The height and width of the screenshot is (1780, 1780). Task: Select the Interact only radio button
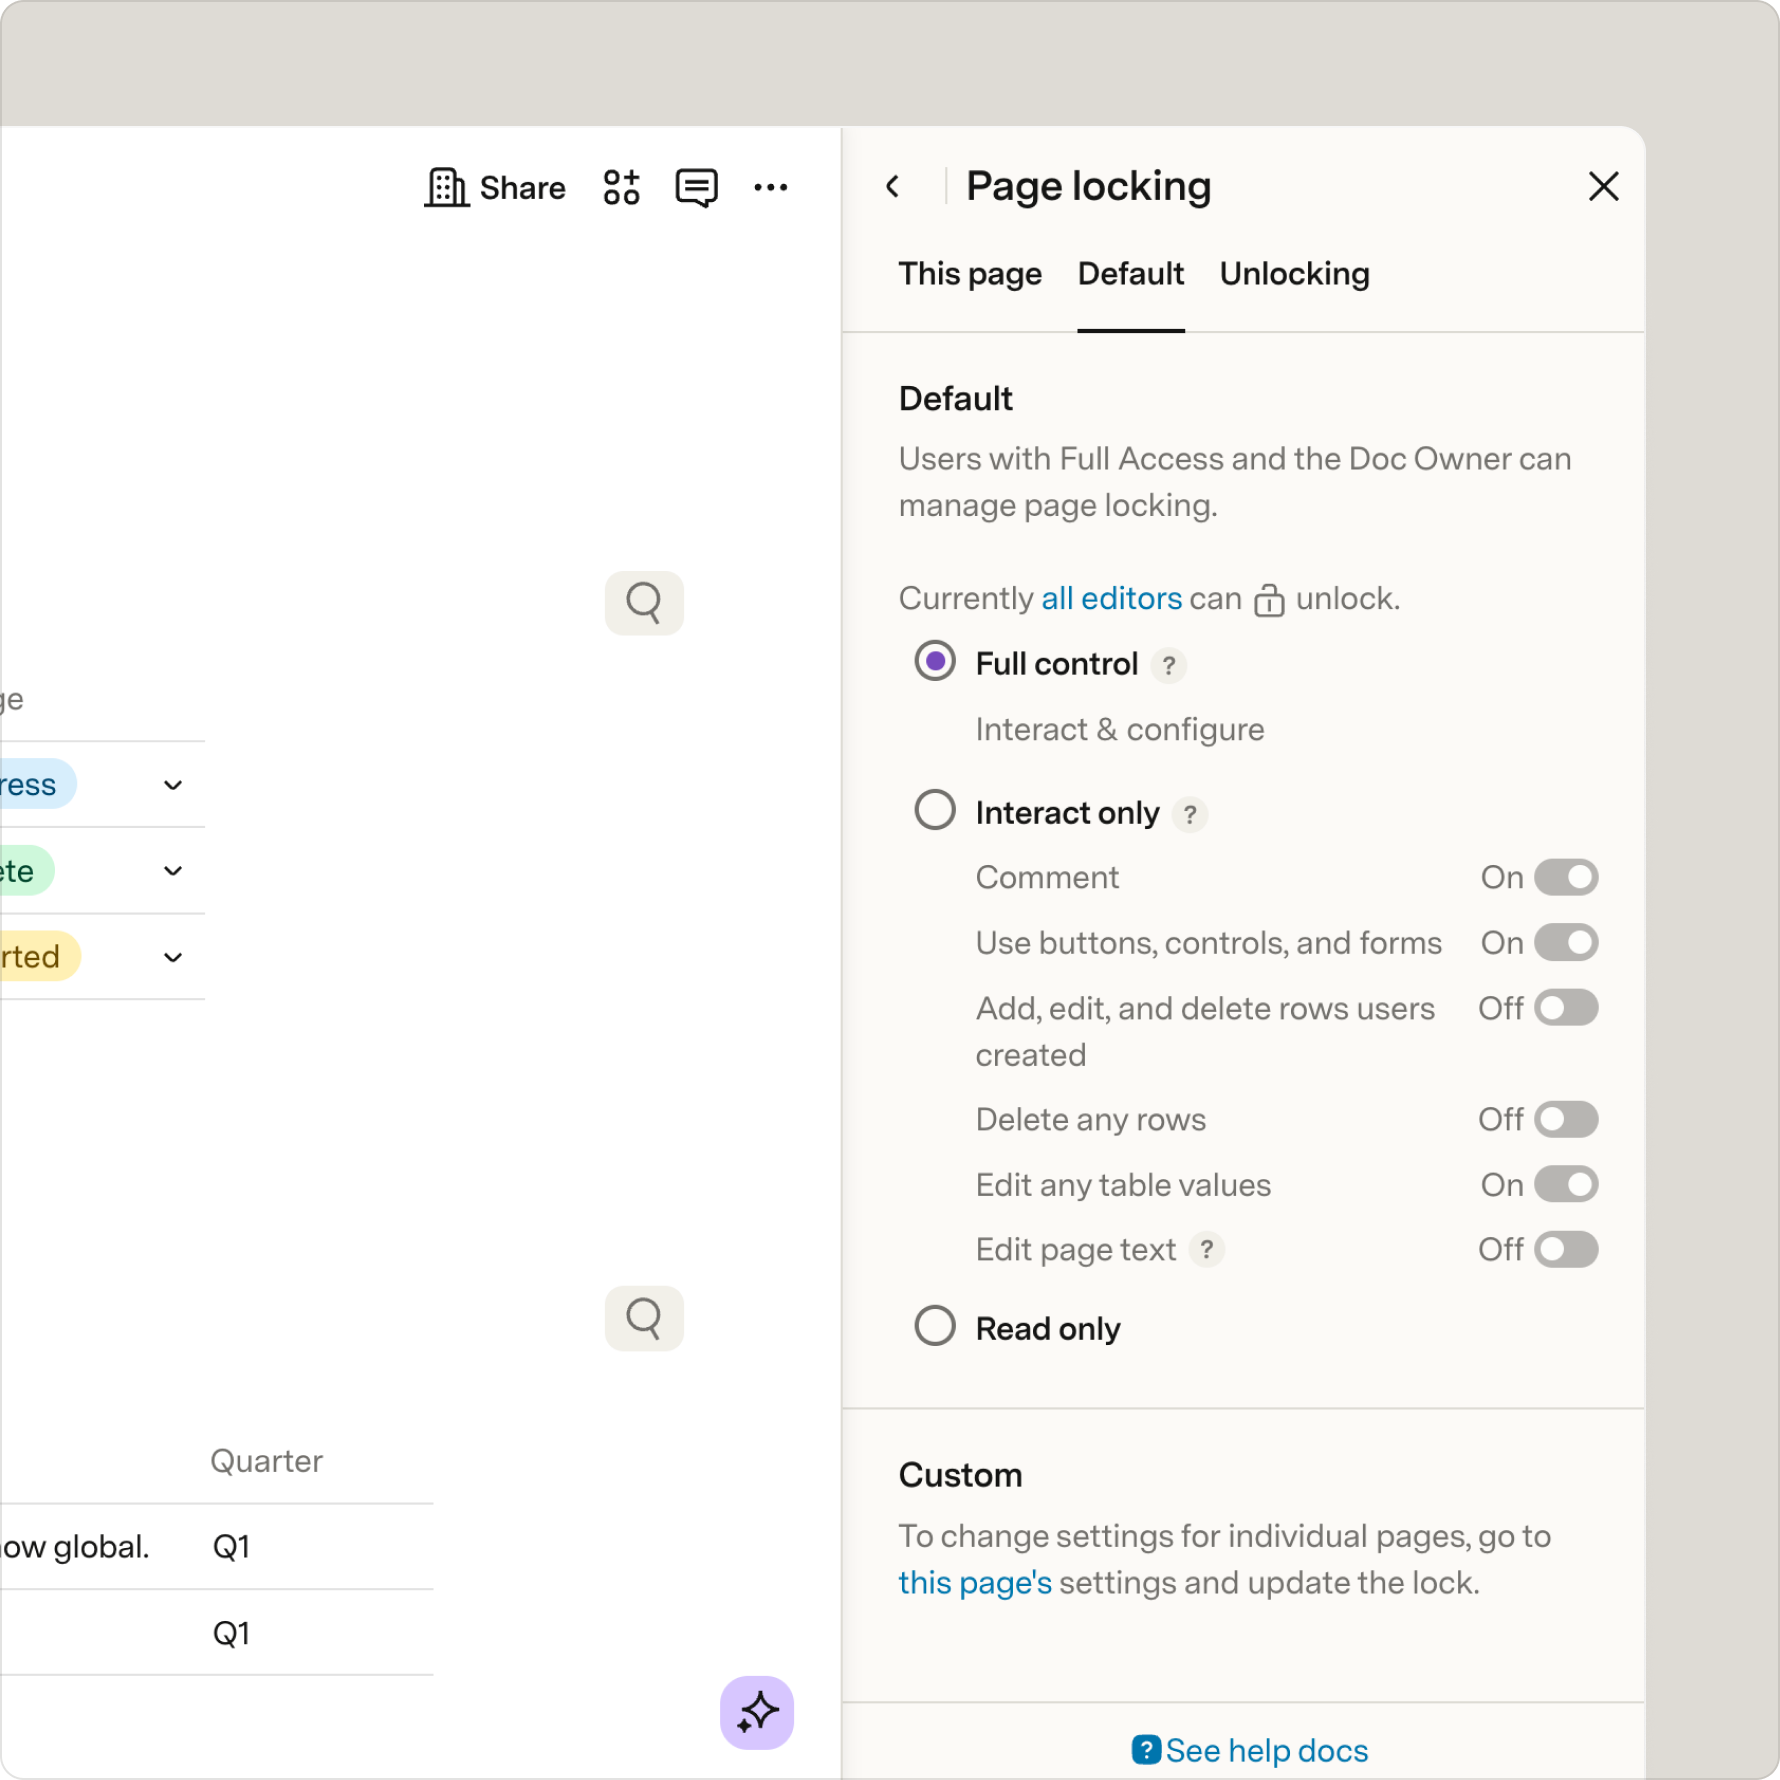point(935,810)
